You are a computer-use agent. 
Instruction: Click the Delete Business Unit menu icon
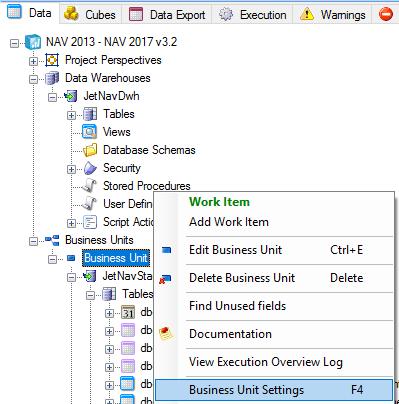point(165,279)
